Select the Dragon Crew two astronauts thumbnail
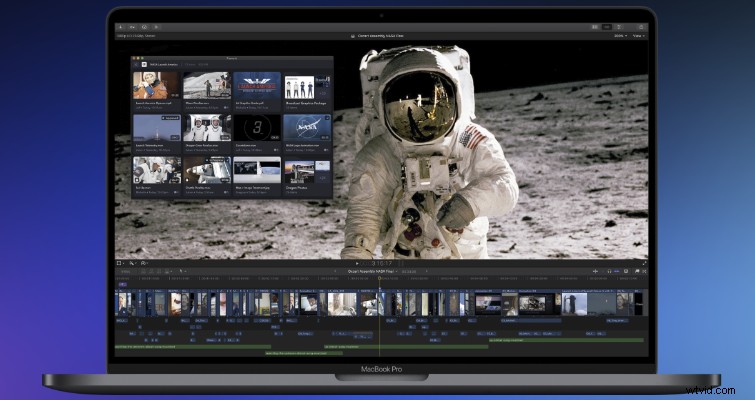The image size is (755, 400). [207, 128]
